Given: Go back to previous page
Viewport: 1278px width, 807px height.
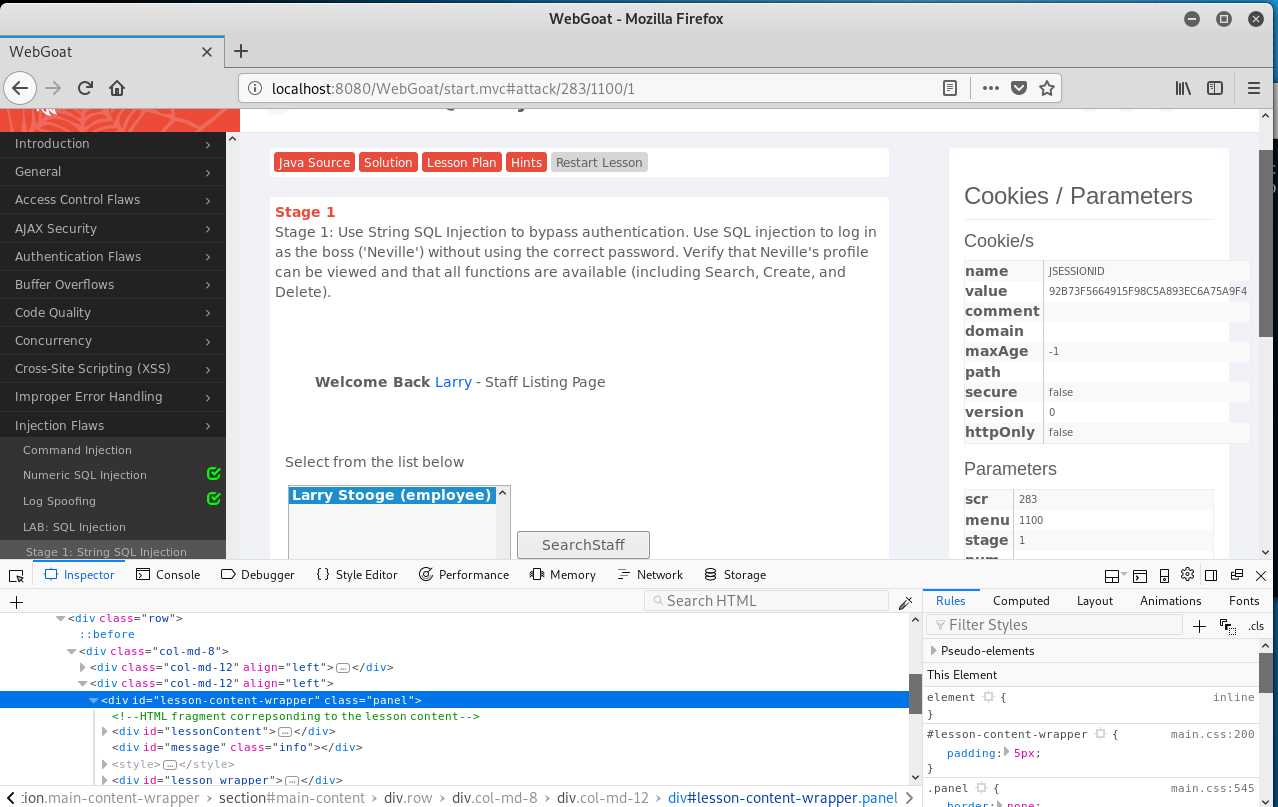Looking at the screenshot, I should 20,88.
